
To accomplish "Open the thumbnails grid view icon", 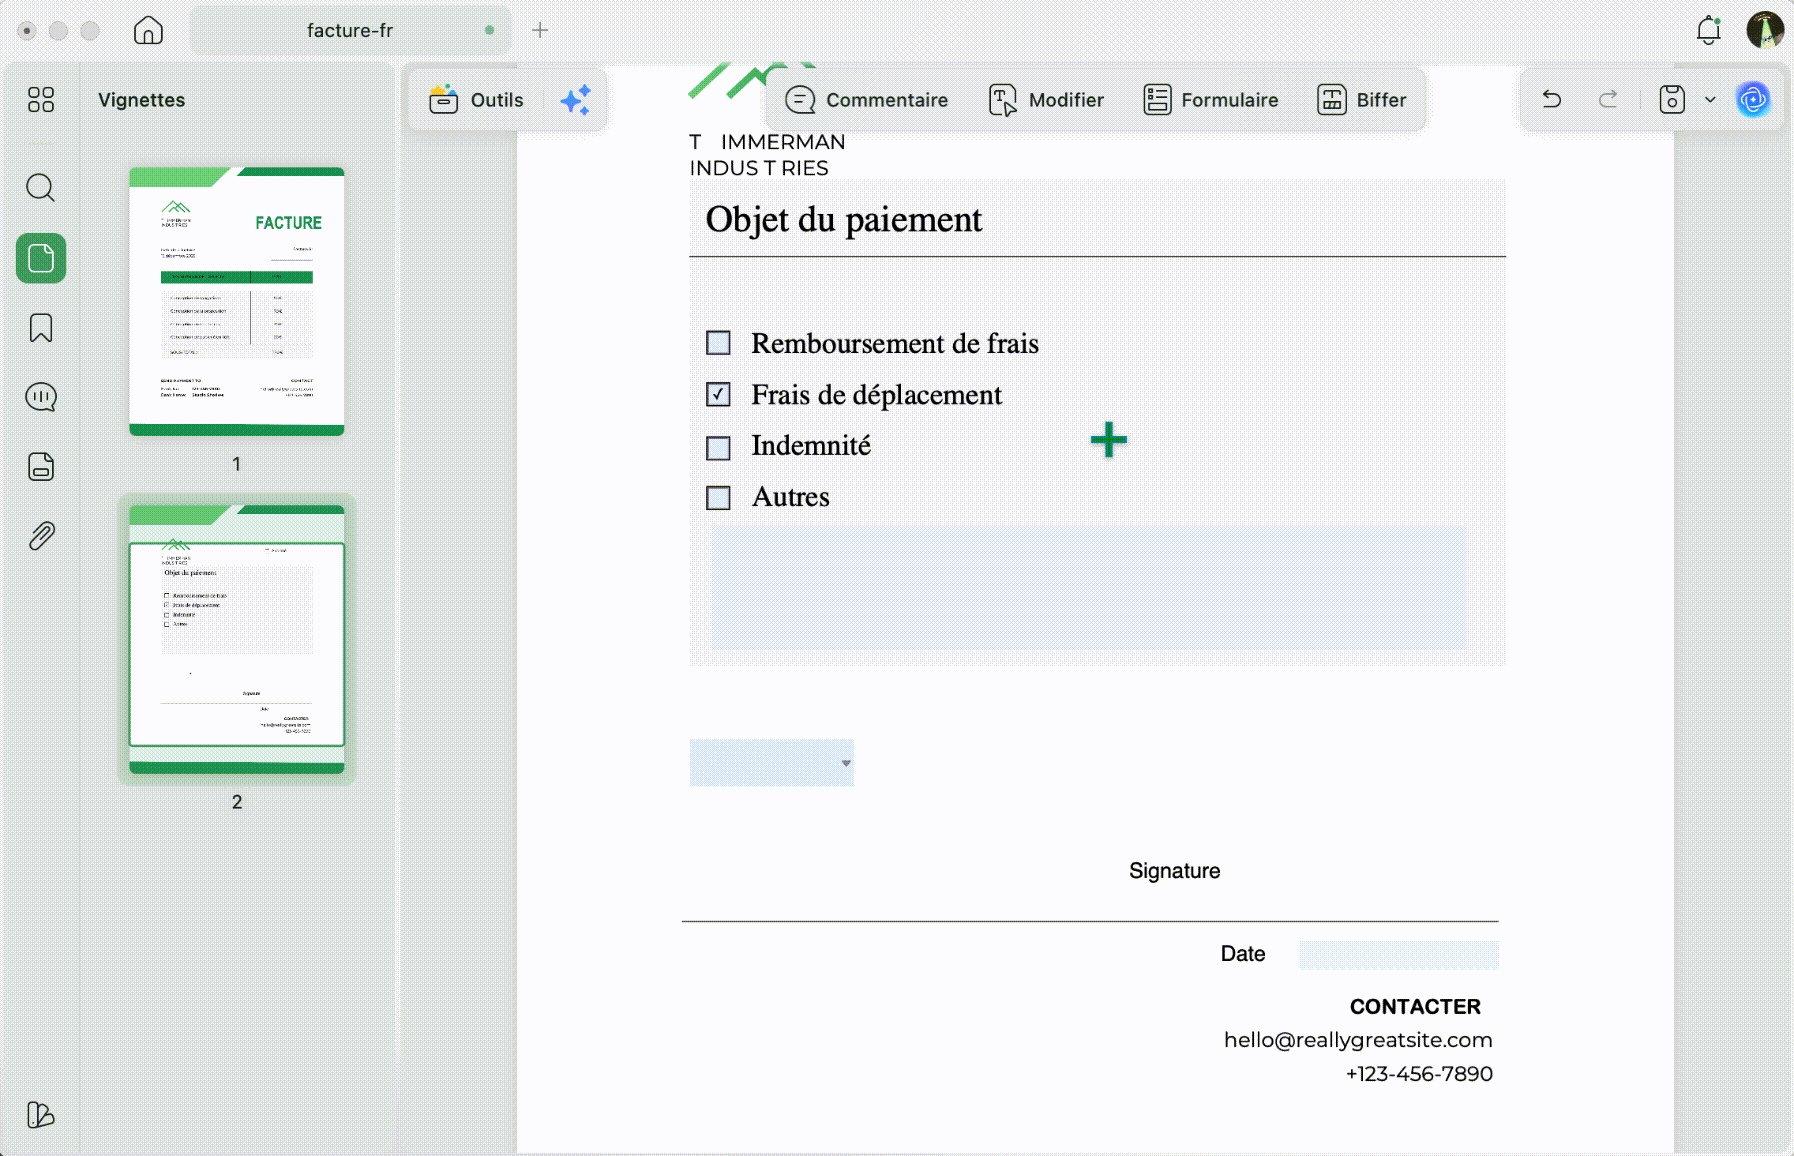I will pos(41,99).
